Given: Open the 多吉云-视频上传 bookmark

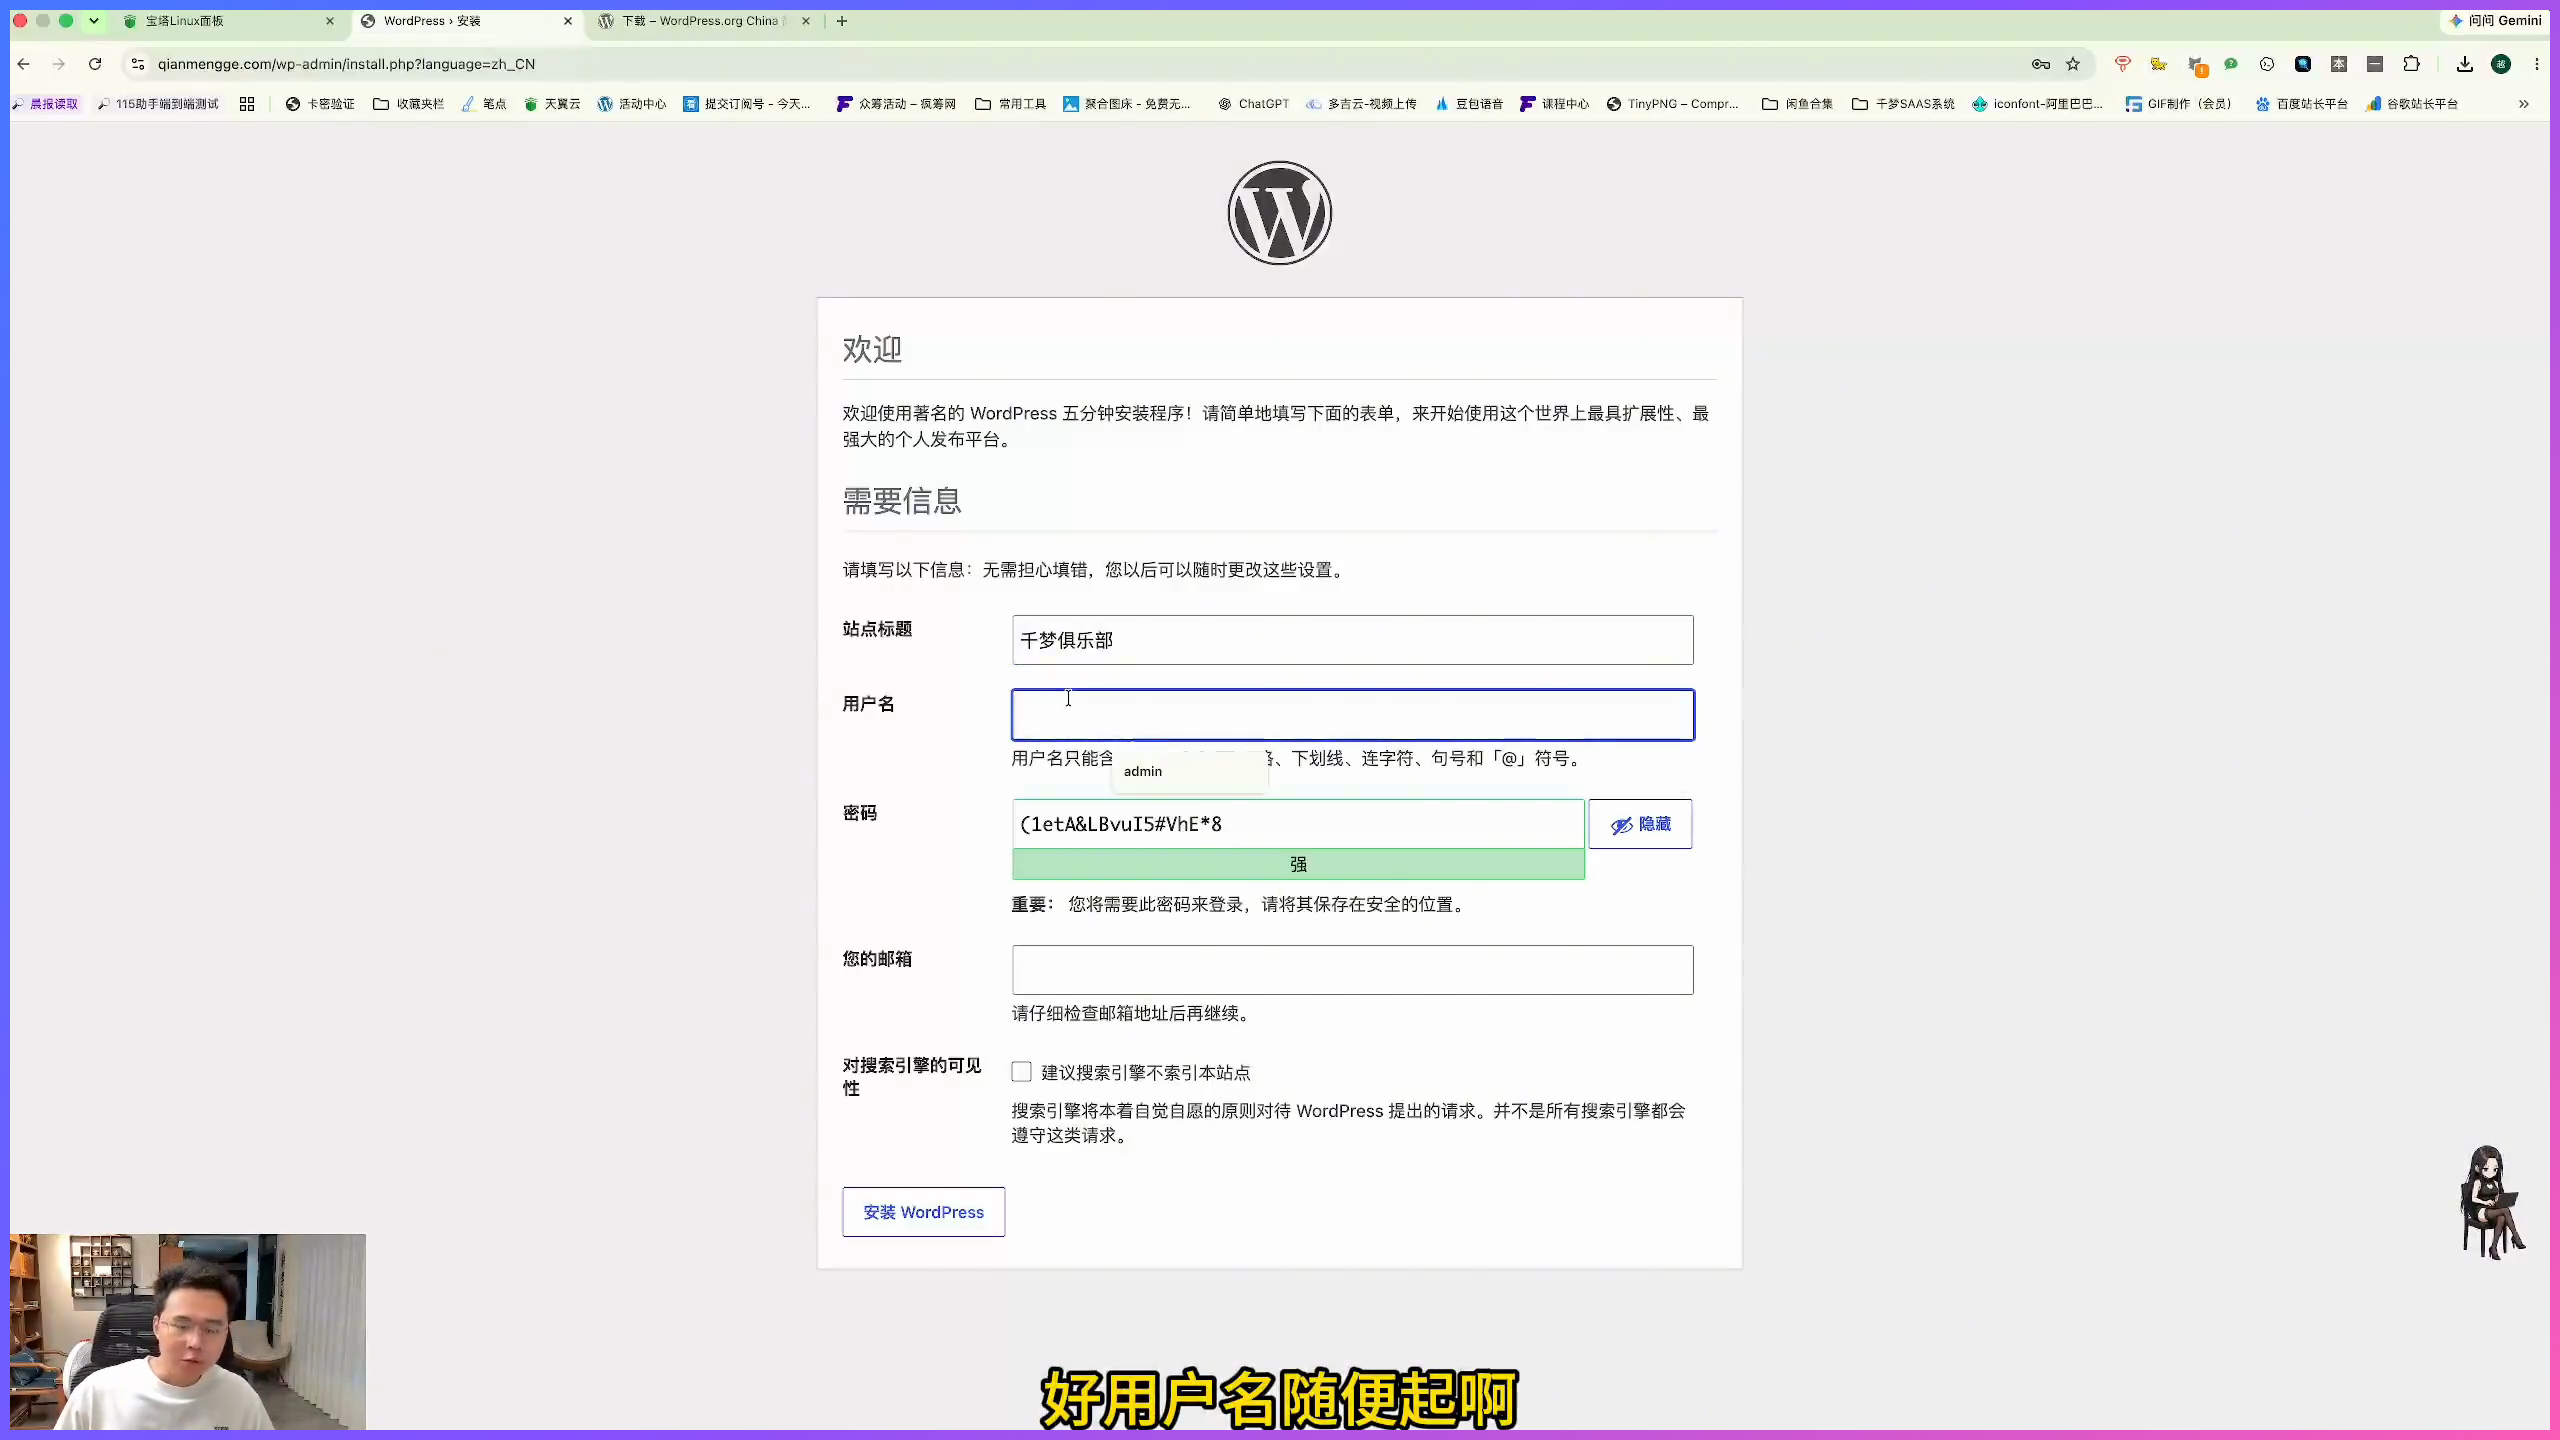Looking at the screenshot, I should coord(1361,104).
